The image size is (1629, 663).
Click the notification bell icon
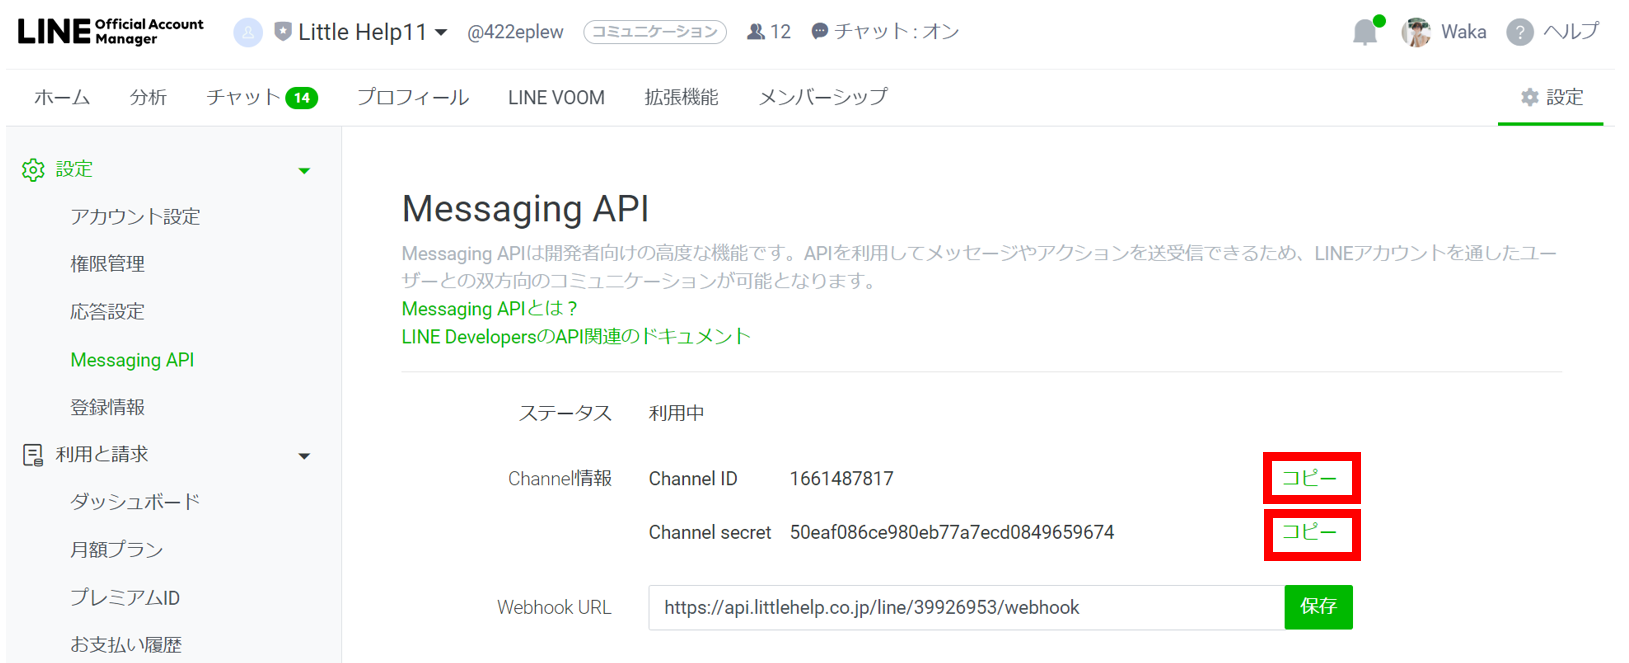1364,33
